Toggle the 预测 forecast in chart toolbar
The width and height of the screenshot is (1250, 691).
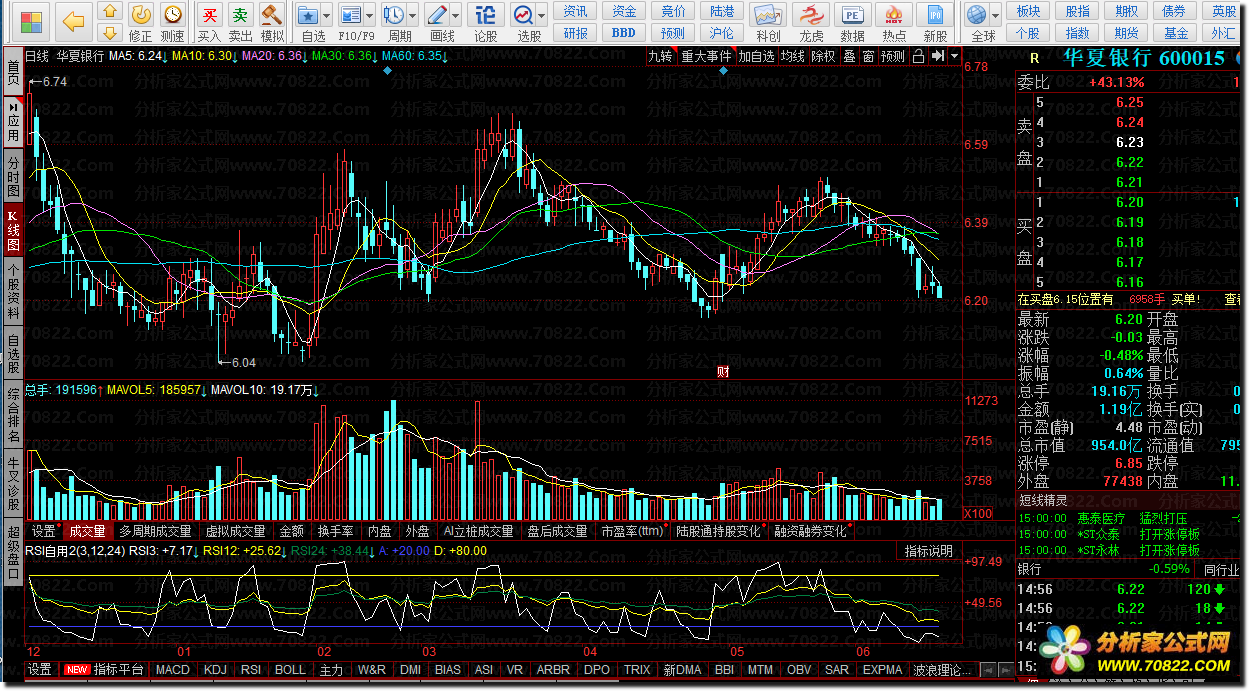click(892, 57)
